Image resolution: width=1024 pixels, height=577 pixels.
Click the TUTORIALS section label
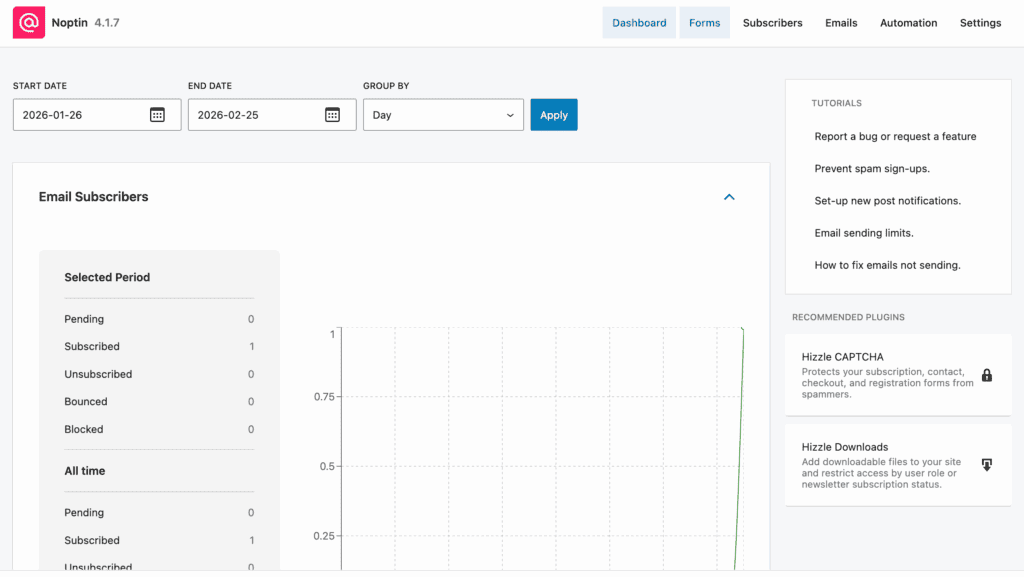coord(837,103)
